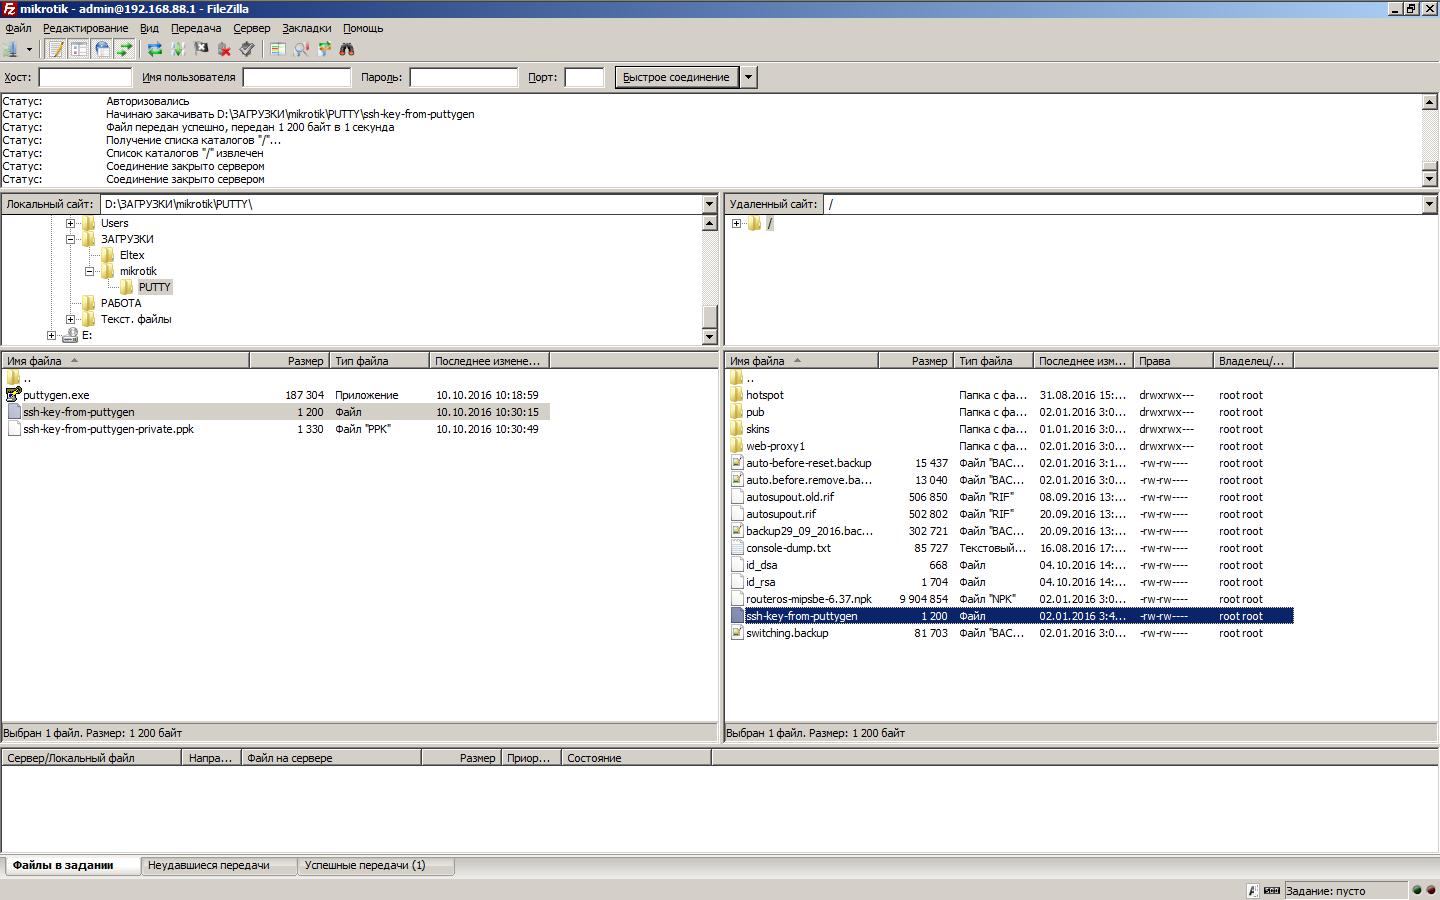
Task: Open the Вид menu
Action: pyautogui.click(x=149, y=28)
